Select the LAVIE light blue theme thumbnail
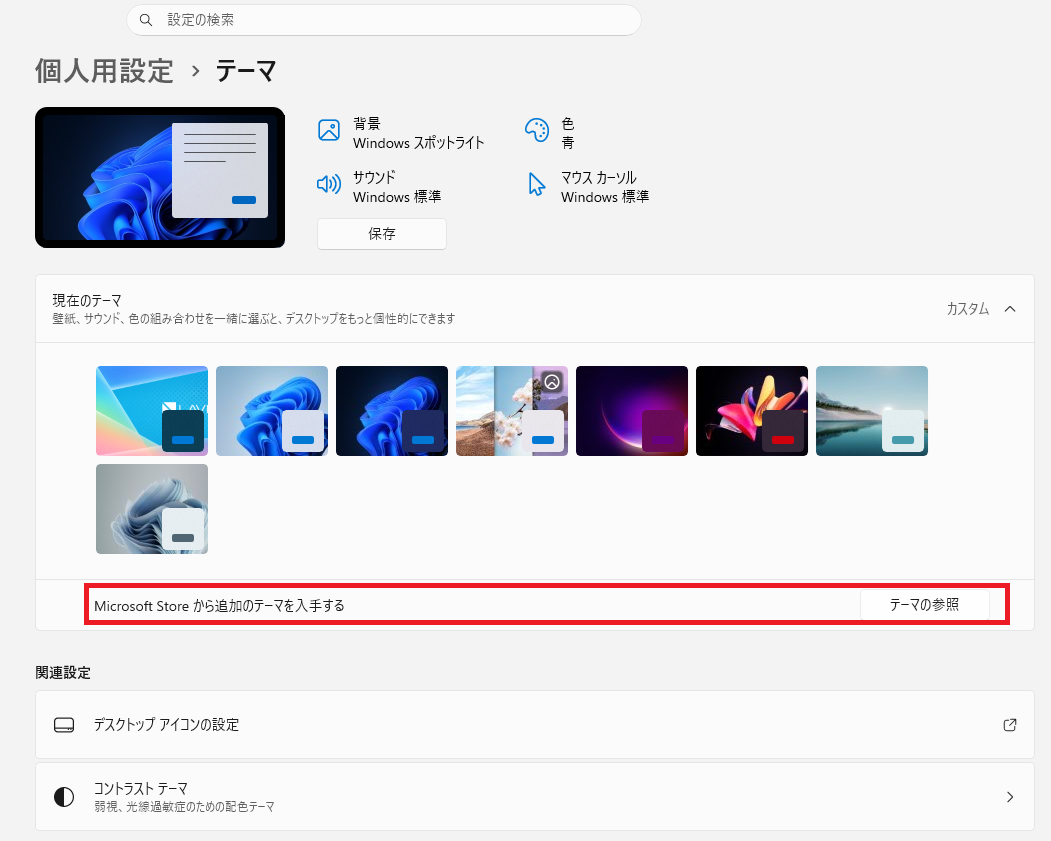The image size is (1051, 841). coord(152,411)
